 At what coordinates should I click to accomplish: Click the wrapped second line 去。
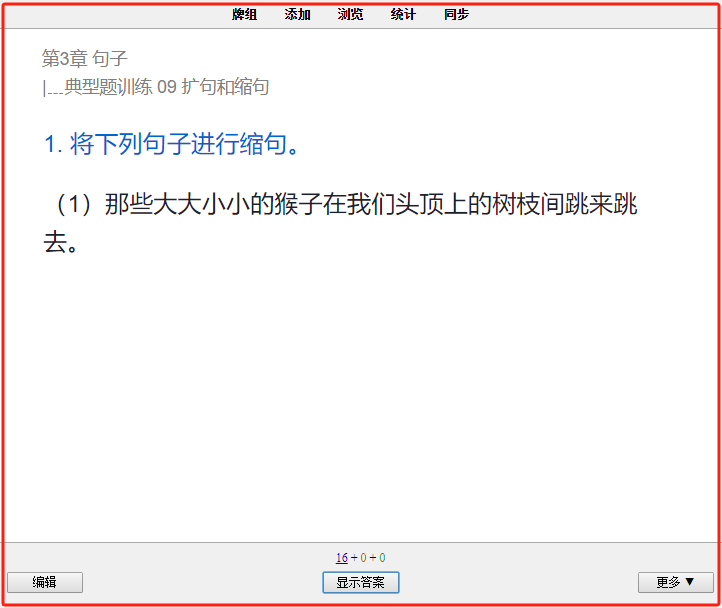[61, 242]
